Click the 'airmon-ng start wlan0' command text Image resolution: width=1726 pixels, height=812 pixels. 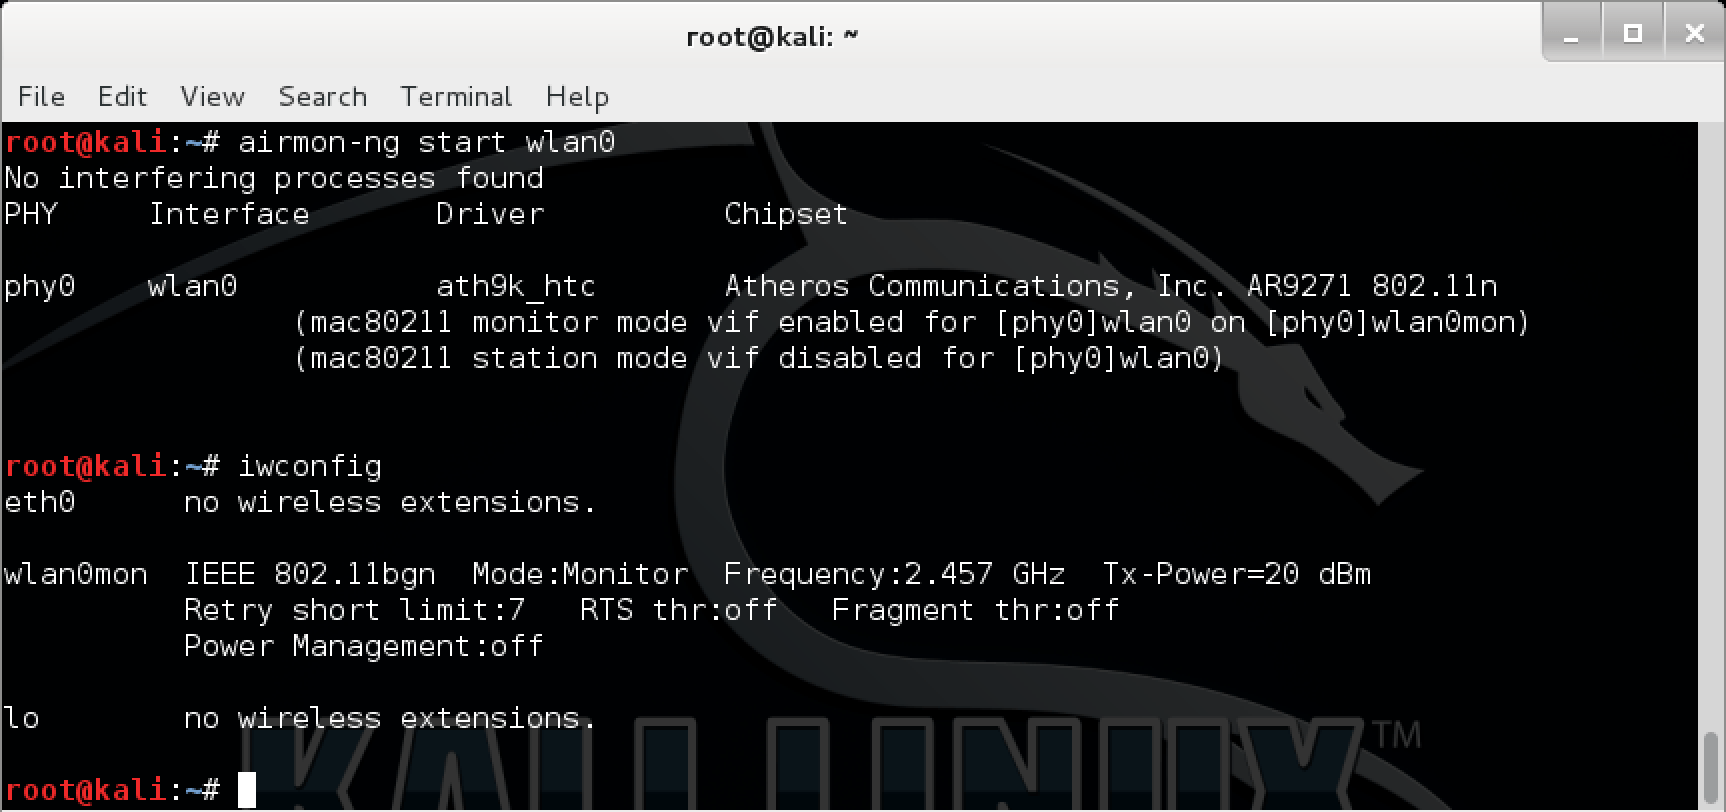pos(426,142)
